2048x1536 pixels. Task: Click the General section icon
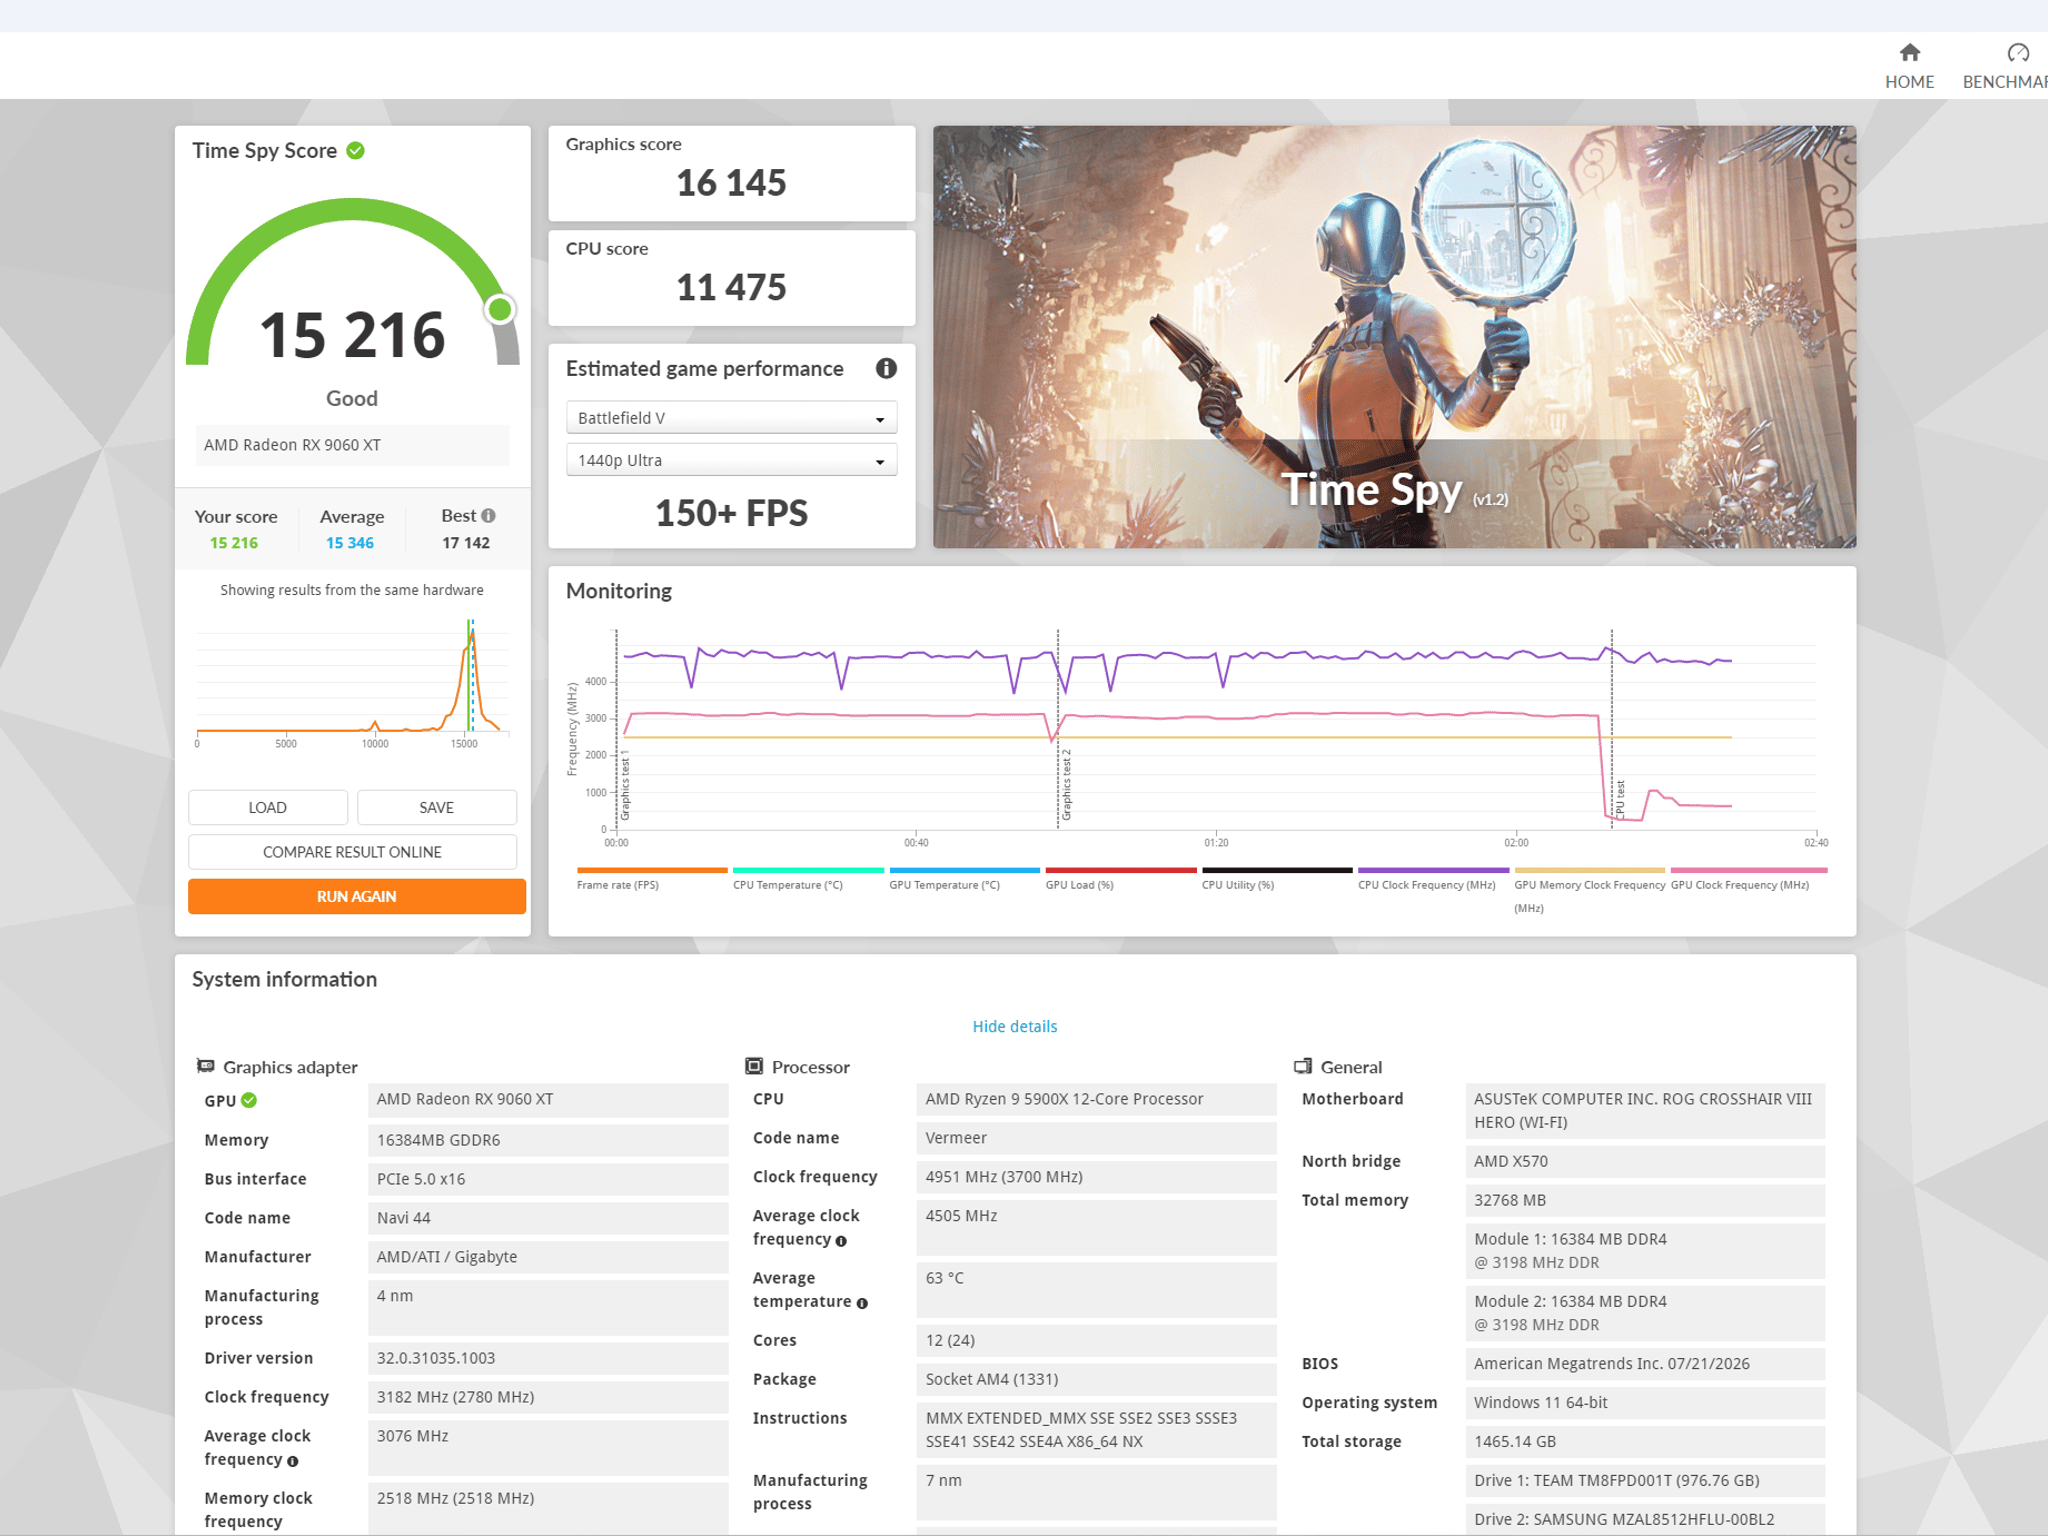[1302, 1066]
